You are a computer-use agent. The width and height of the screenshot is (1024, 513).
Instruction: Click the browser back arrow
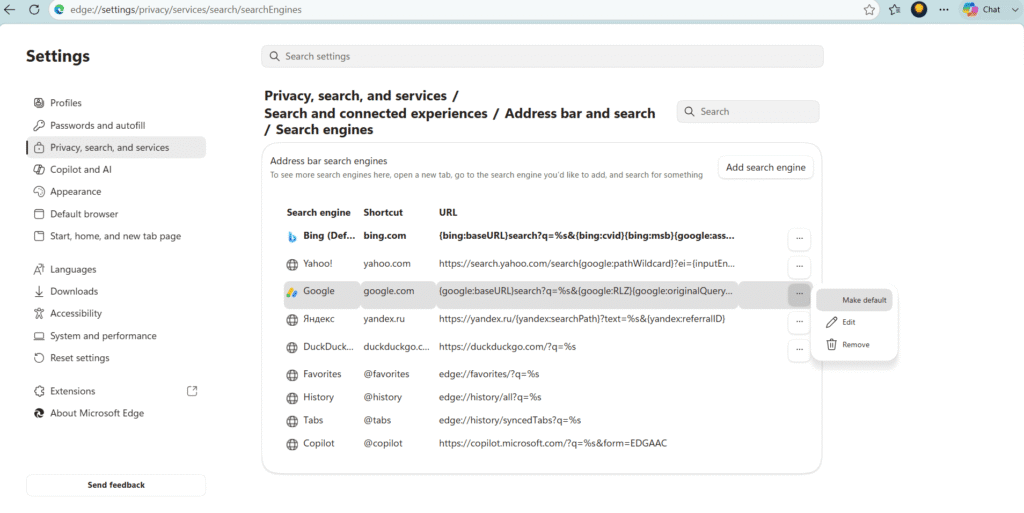click(9, 10)
